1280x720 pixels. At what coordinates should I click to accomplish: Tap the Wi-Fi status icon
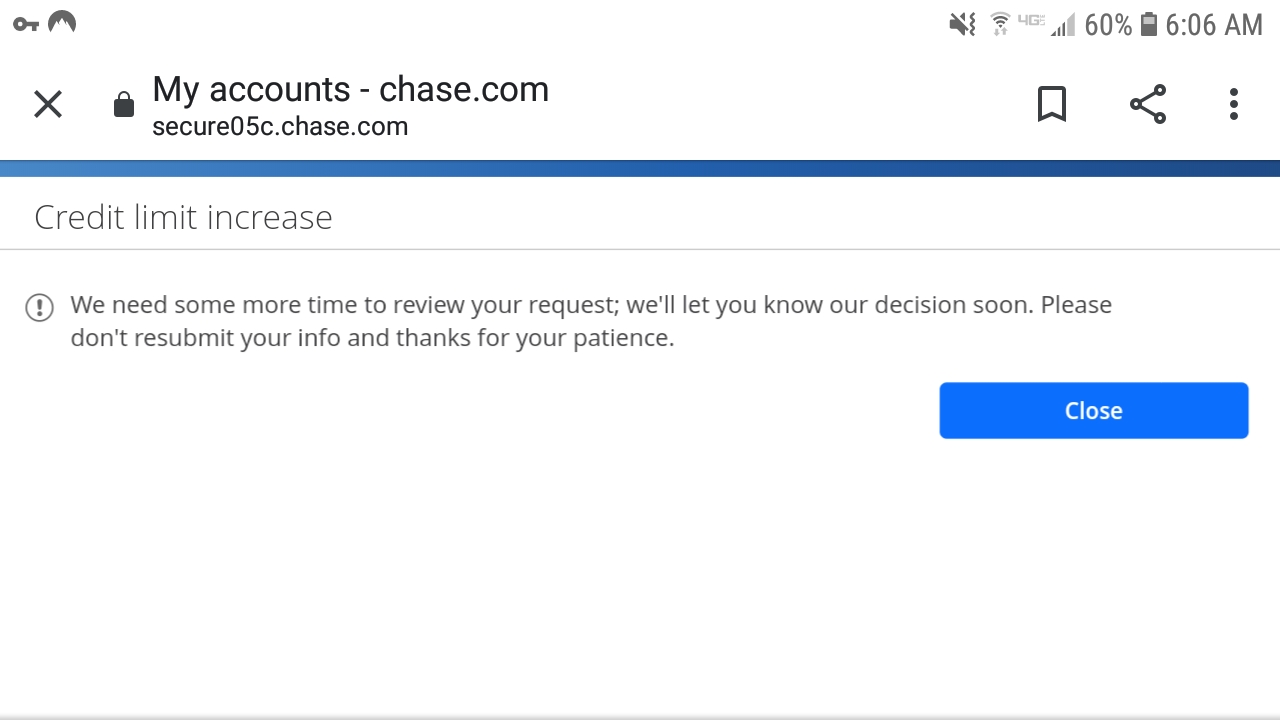pyautogui.click(x=999, y=24)
